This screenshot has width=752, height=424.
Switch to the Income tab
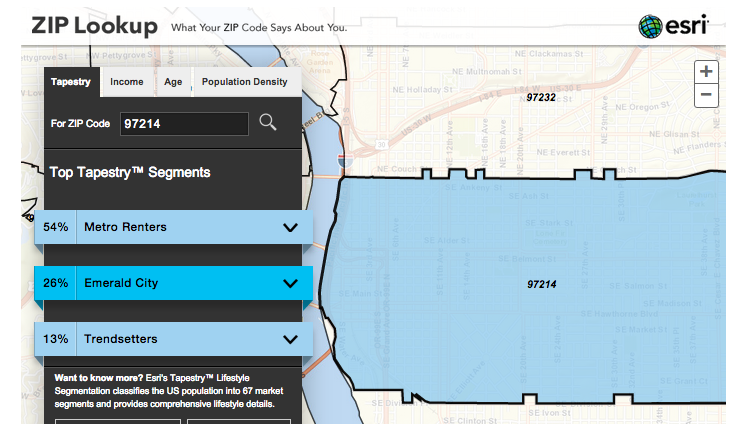click(127, 82)
